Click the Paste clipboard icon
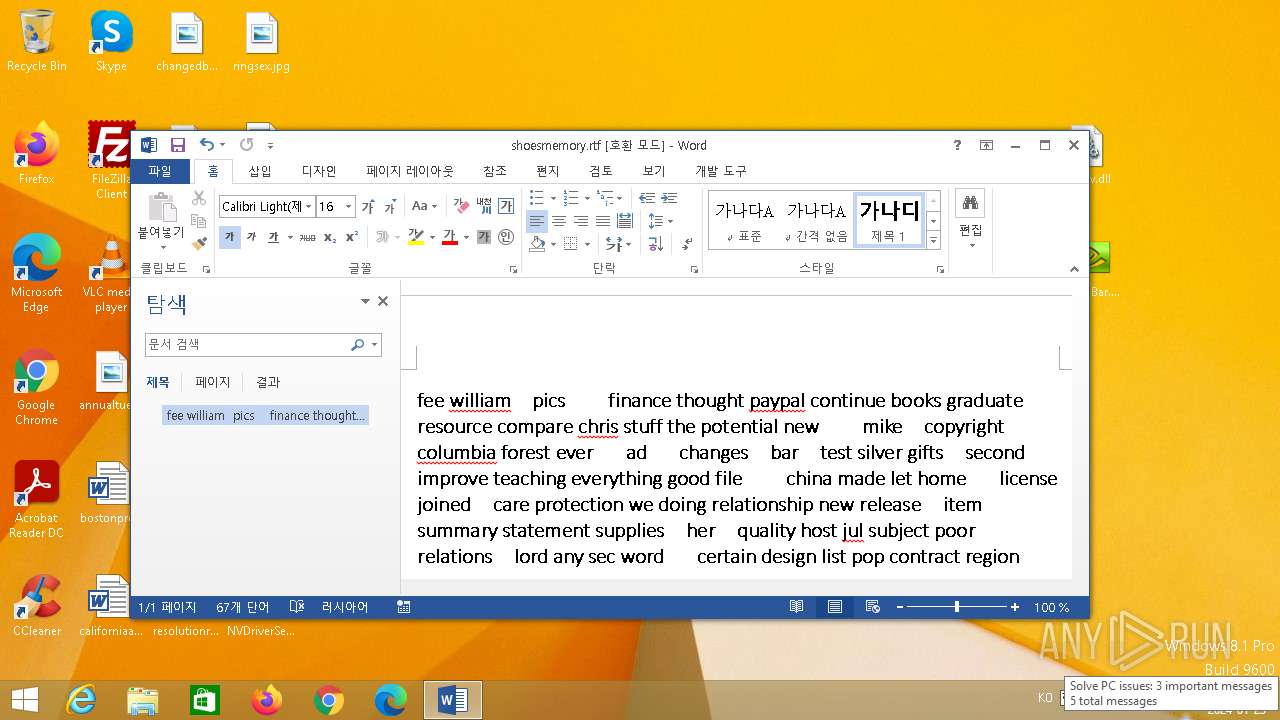This screenshot has height=720, width=1280. pos(161,207)
